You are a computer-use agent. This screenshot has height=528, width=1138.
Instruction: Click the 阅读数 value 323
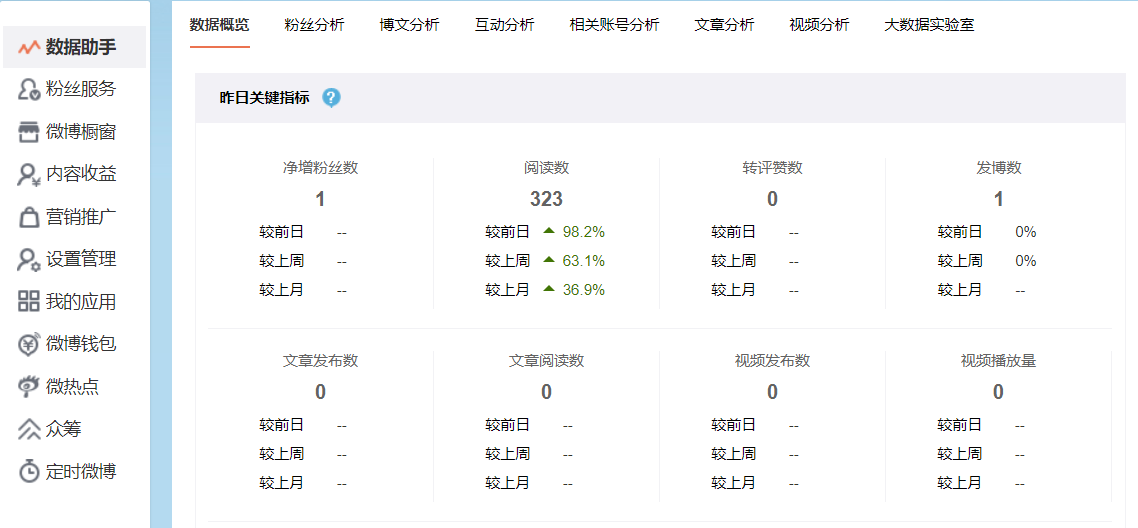pyautogui.click(x=546, y=199)
